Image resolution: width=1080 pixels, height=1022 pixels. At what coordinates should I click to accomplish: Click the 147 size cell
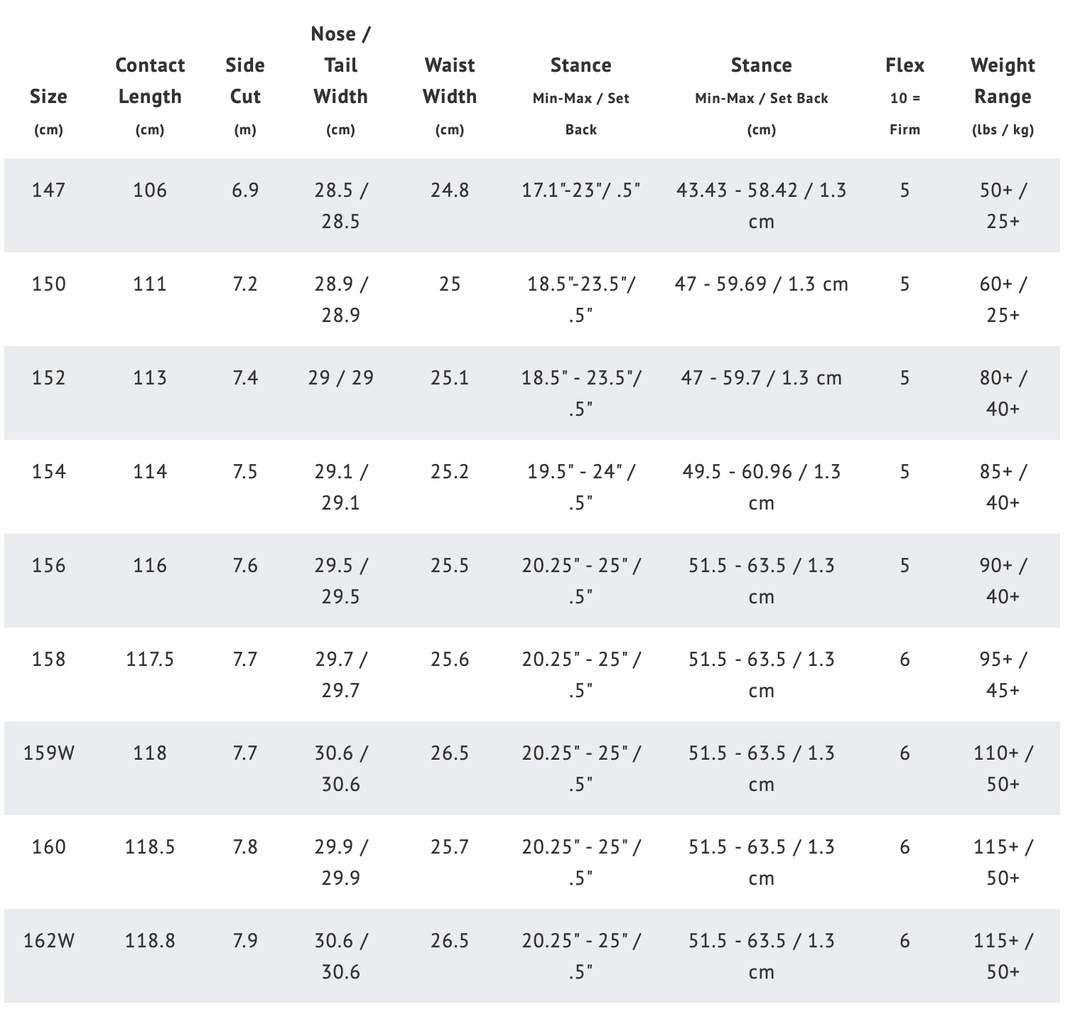point(48,190)
